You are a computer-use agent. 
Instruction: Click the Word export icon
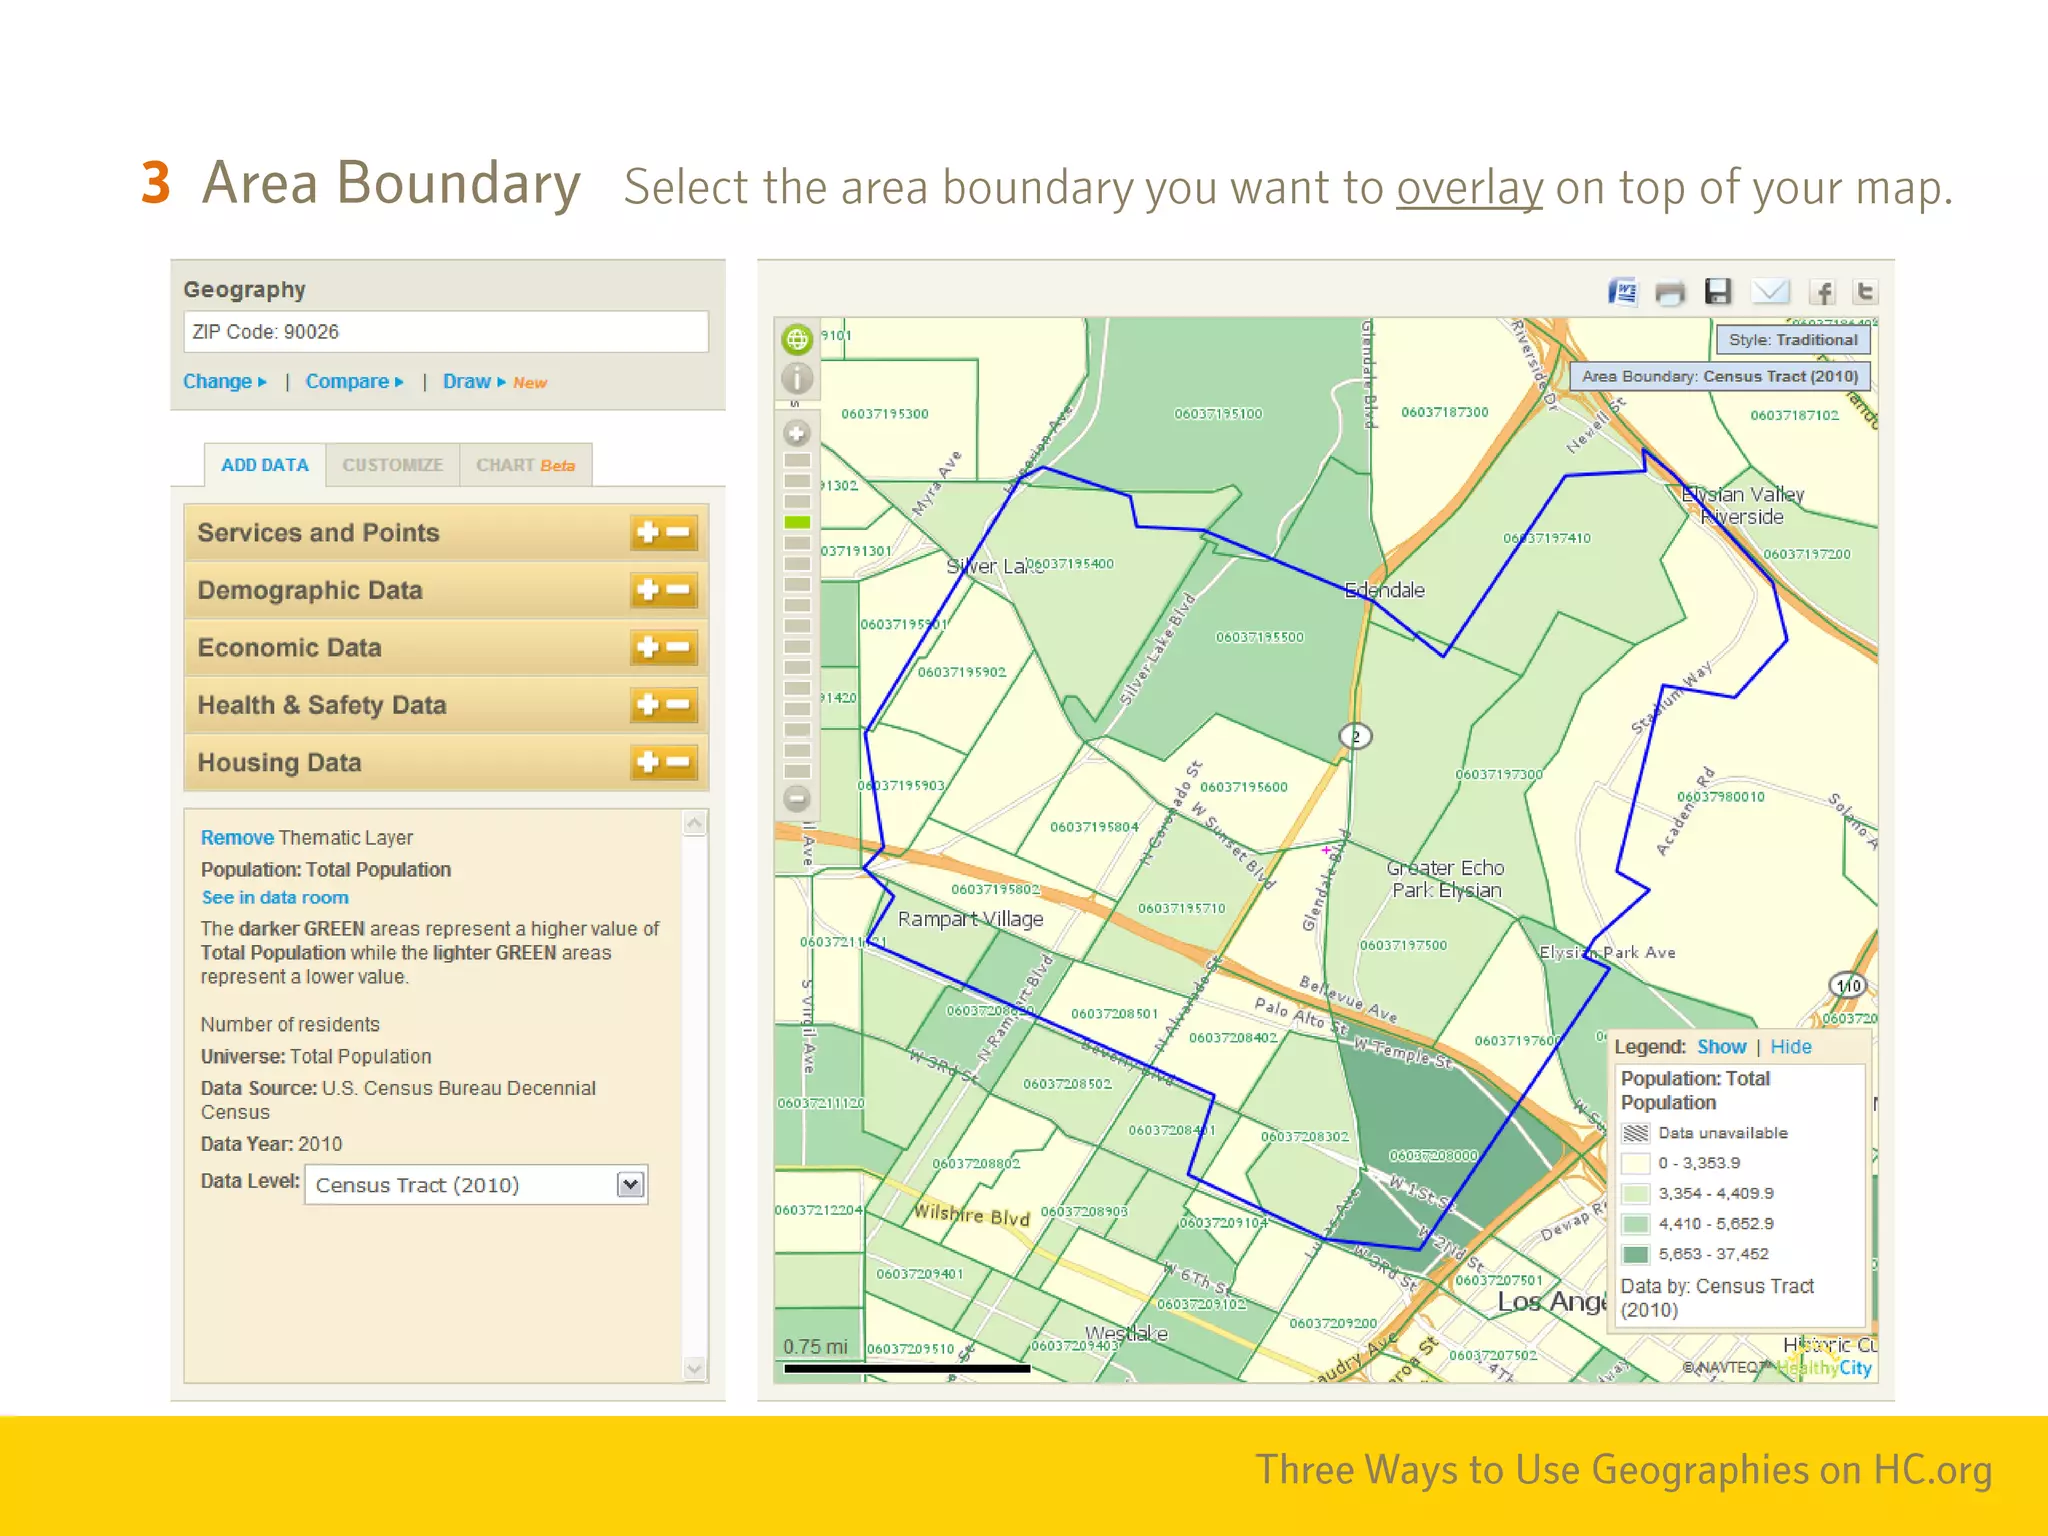[x=1622, y=292]
